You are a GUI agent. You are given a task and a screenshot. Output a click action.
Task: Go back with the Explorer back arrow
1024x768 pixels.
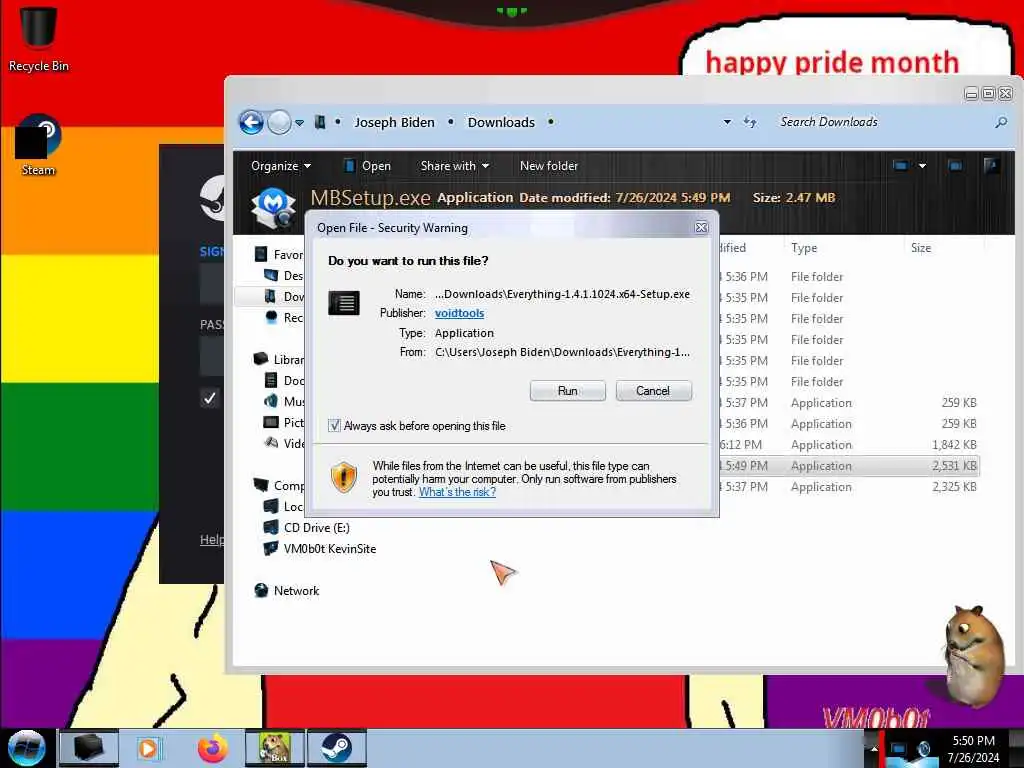[251, 122]
